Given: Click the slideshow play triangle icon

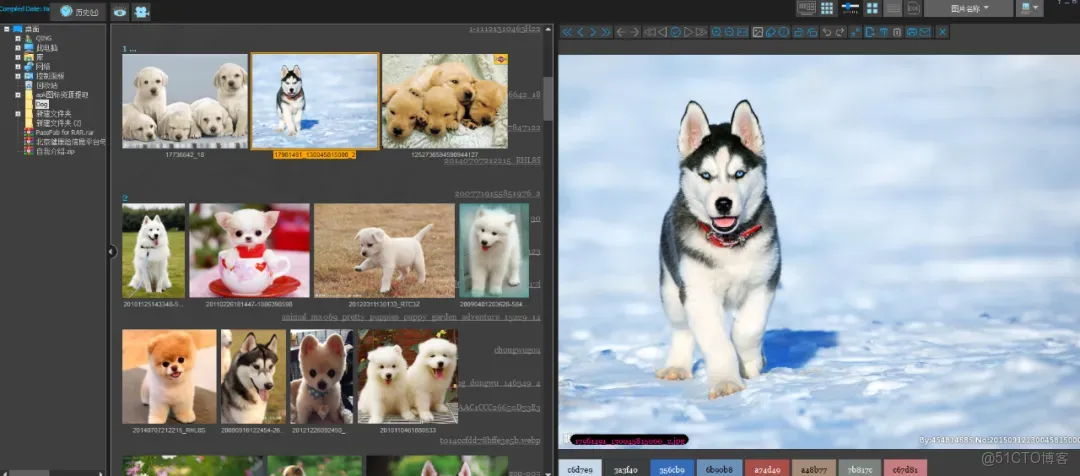Looking at the screenshot, I should click(x=689, y=32).
